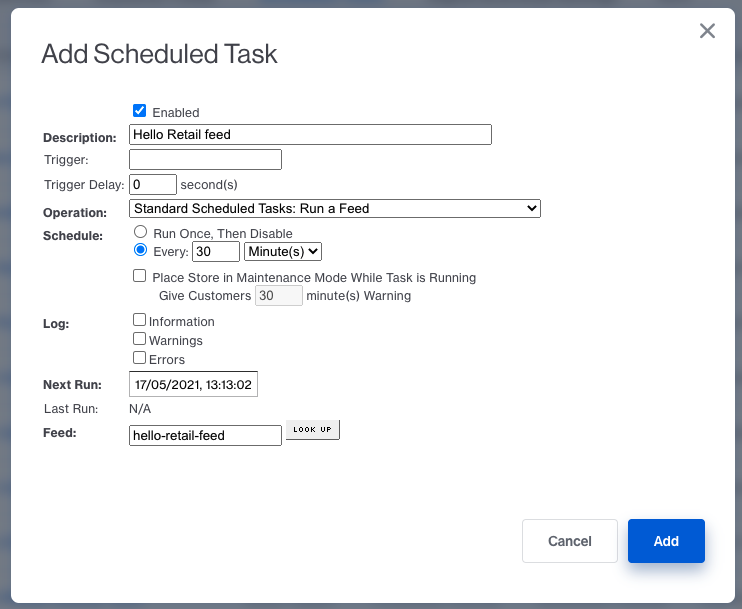Image resolution: width=742 pixels, height=609 pixels.
Task: Focus the Trigger input field
Action: (205, 160)
